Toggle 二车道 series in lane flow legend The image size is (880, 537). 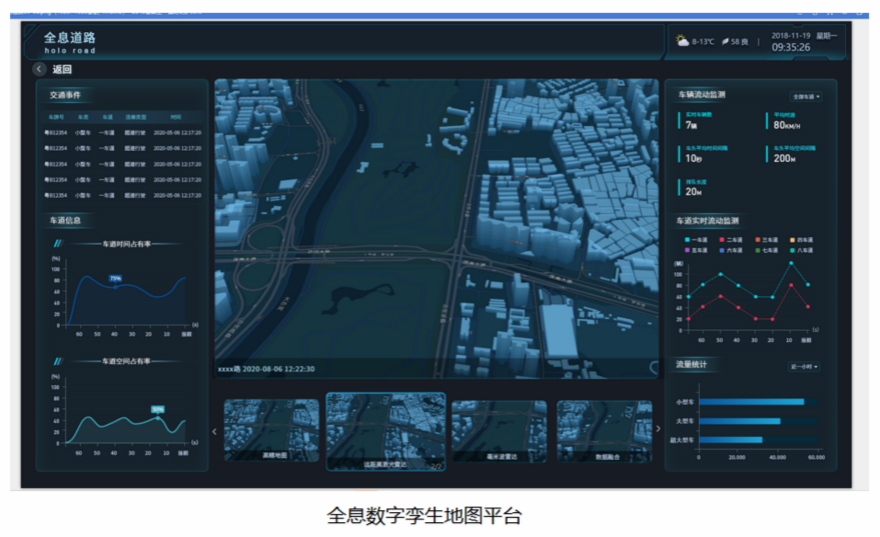point(731,239)
